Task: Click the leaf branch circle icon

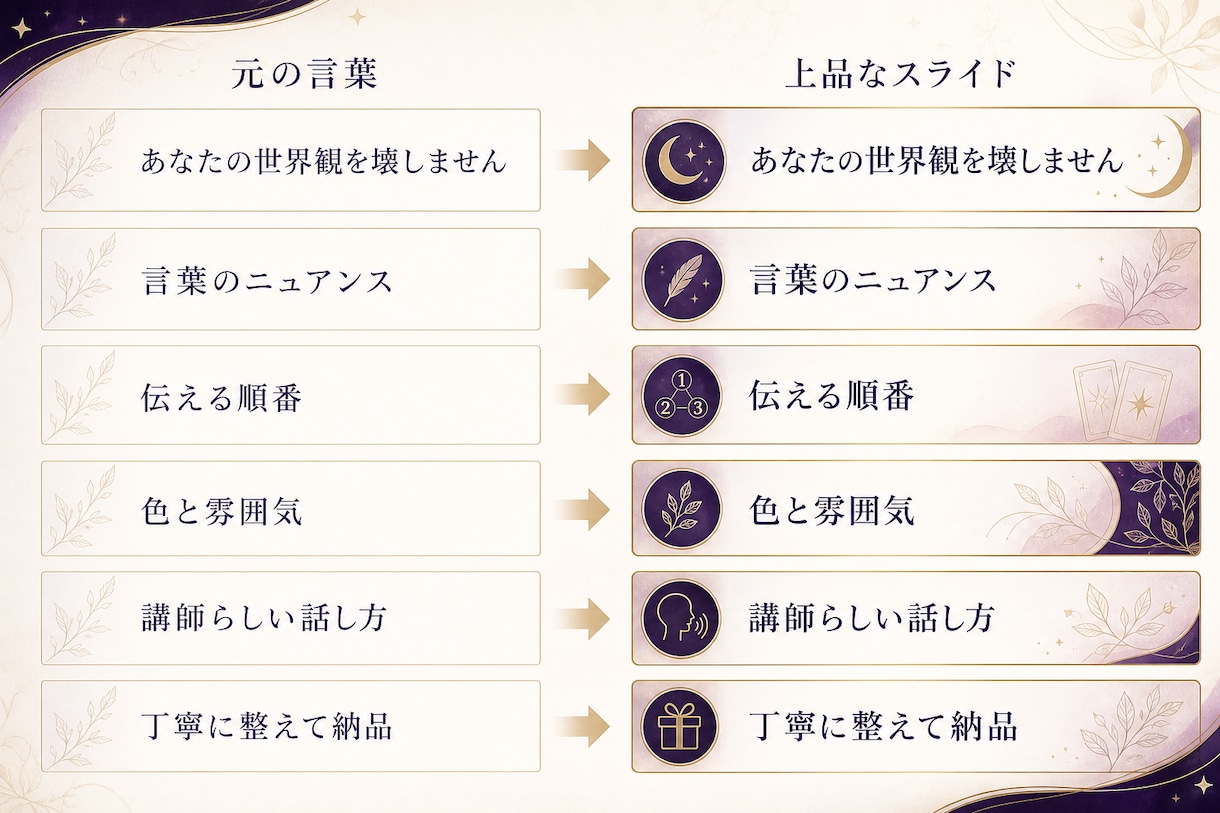Action: (683, 509)
